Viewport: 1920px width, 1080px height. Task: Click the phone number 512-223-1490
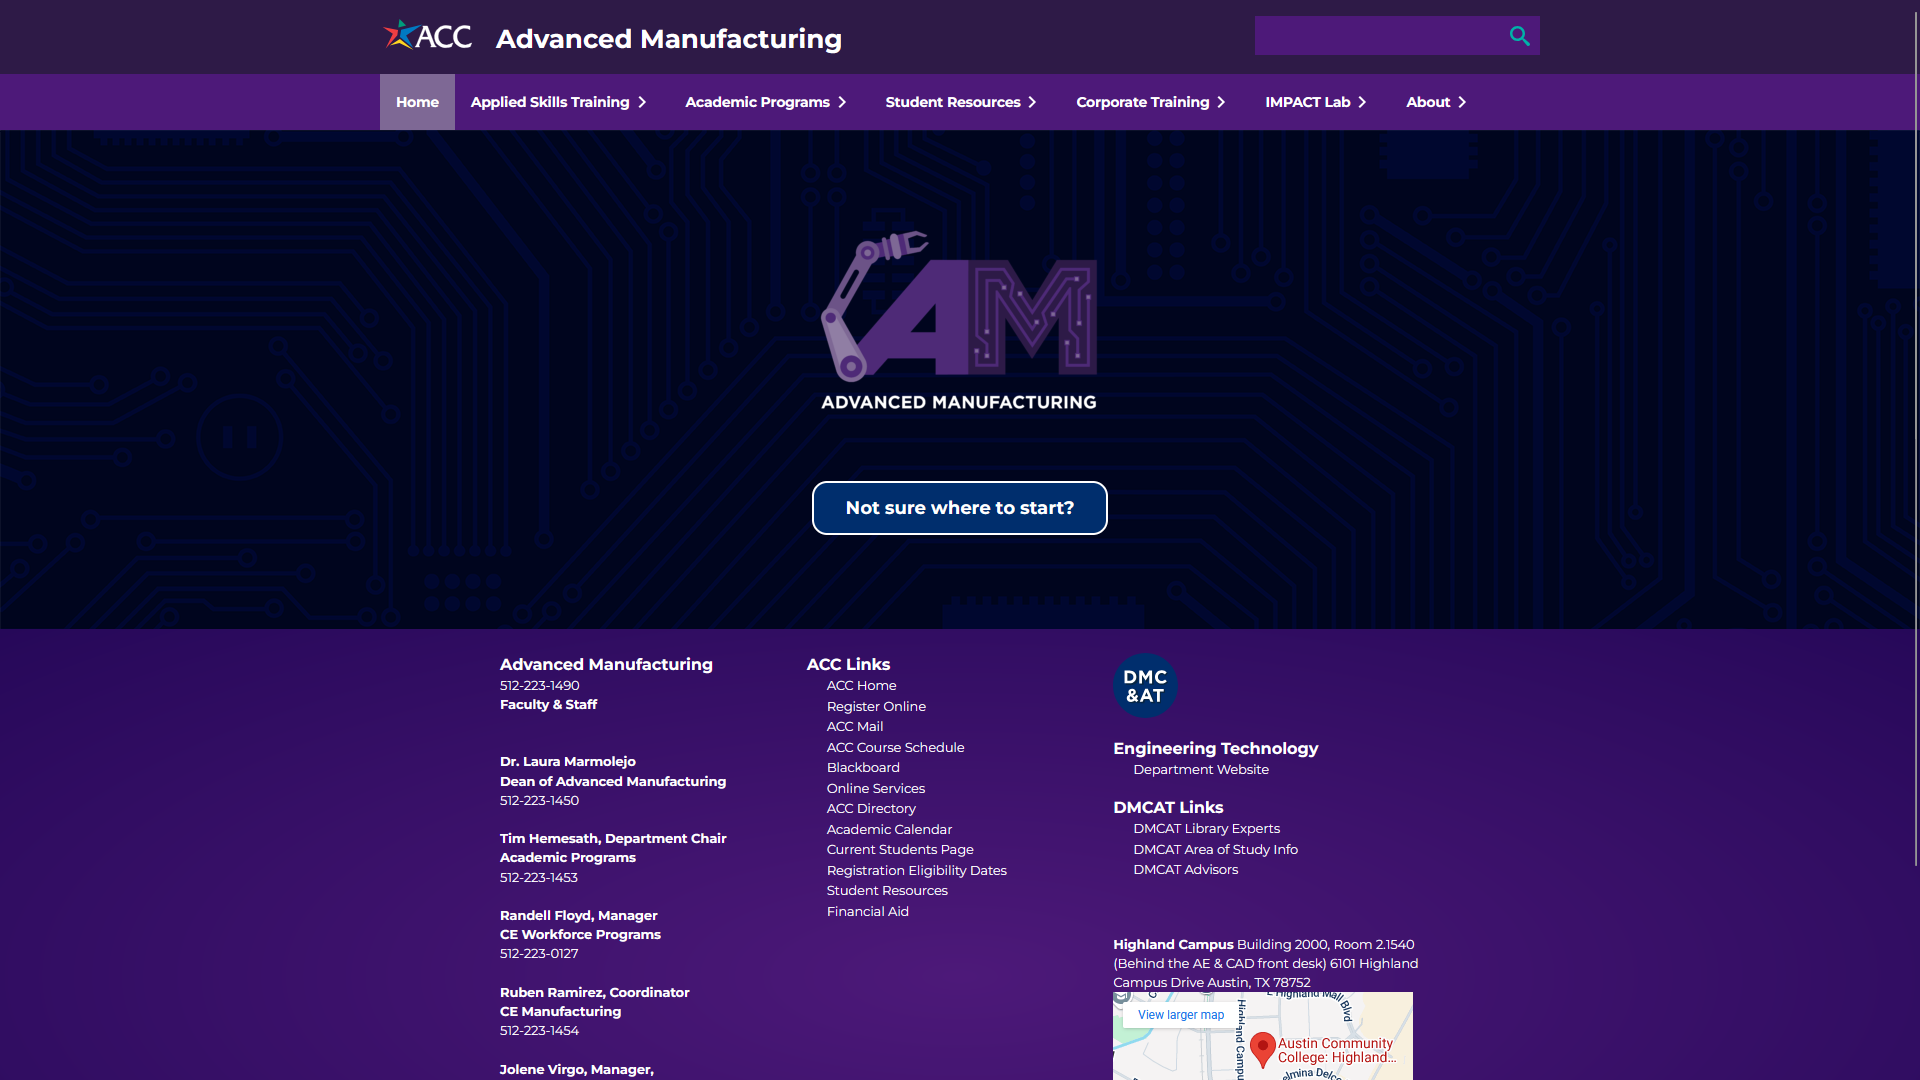click(x=539, y=686)
